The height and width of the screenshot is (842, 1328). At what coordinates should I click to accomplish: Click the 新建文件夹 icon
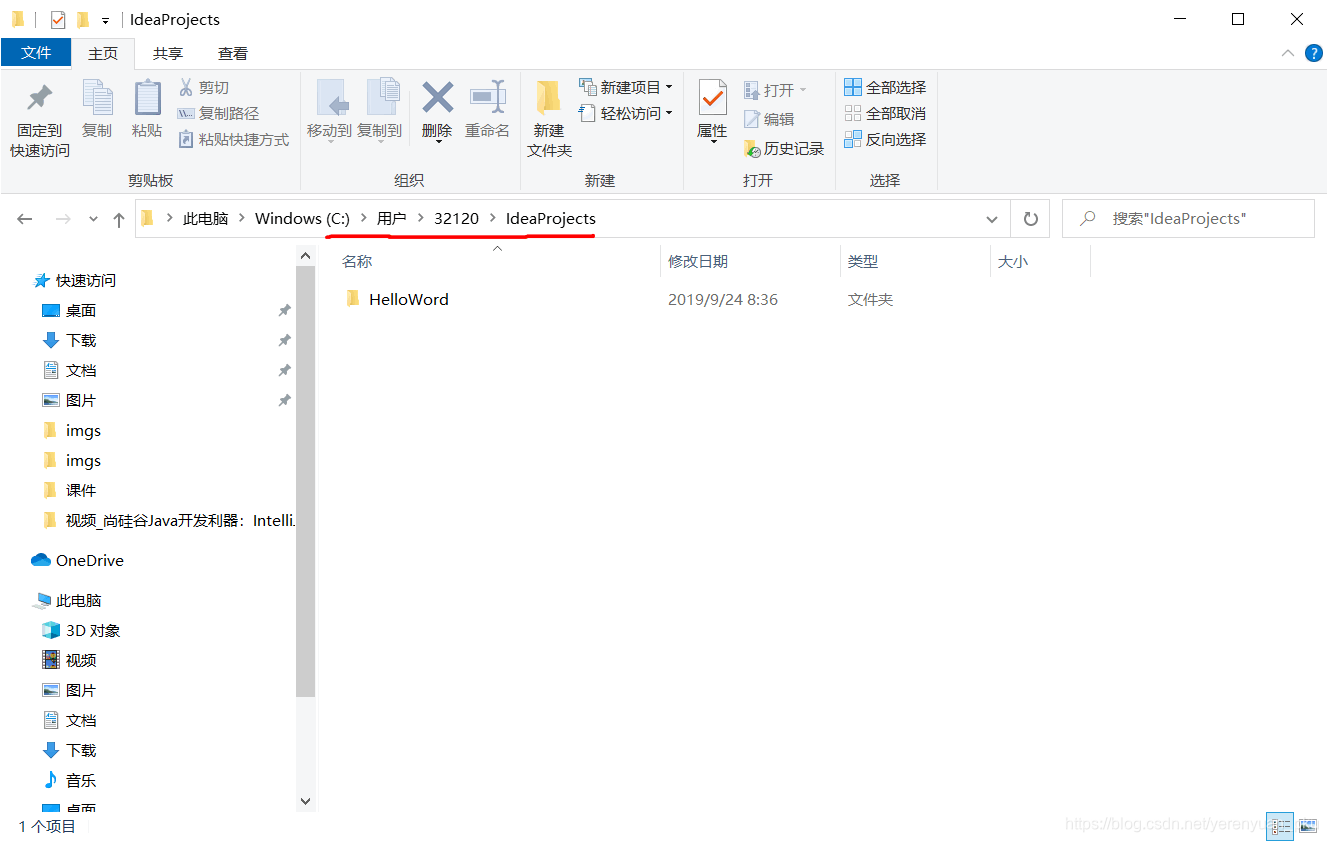pos(548,98)
